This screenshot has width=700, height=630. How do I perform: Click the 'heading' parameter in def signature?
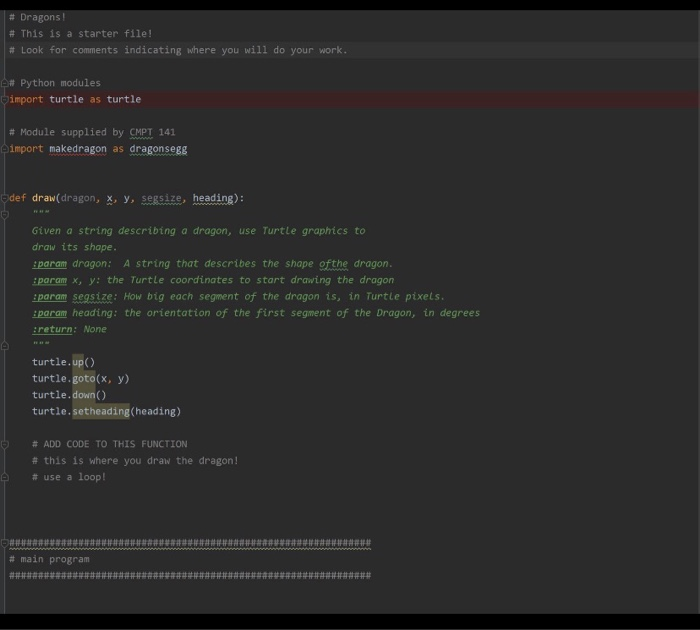[213, 198]
